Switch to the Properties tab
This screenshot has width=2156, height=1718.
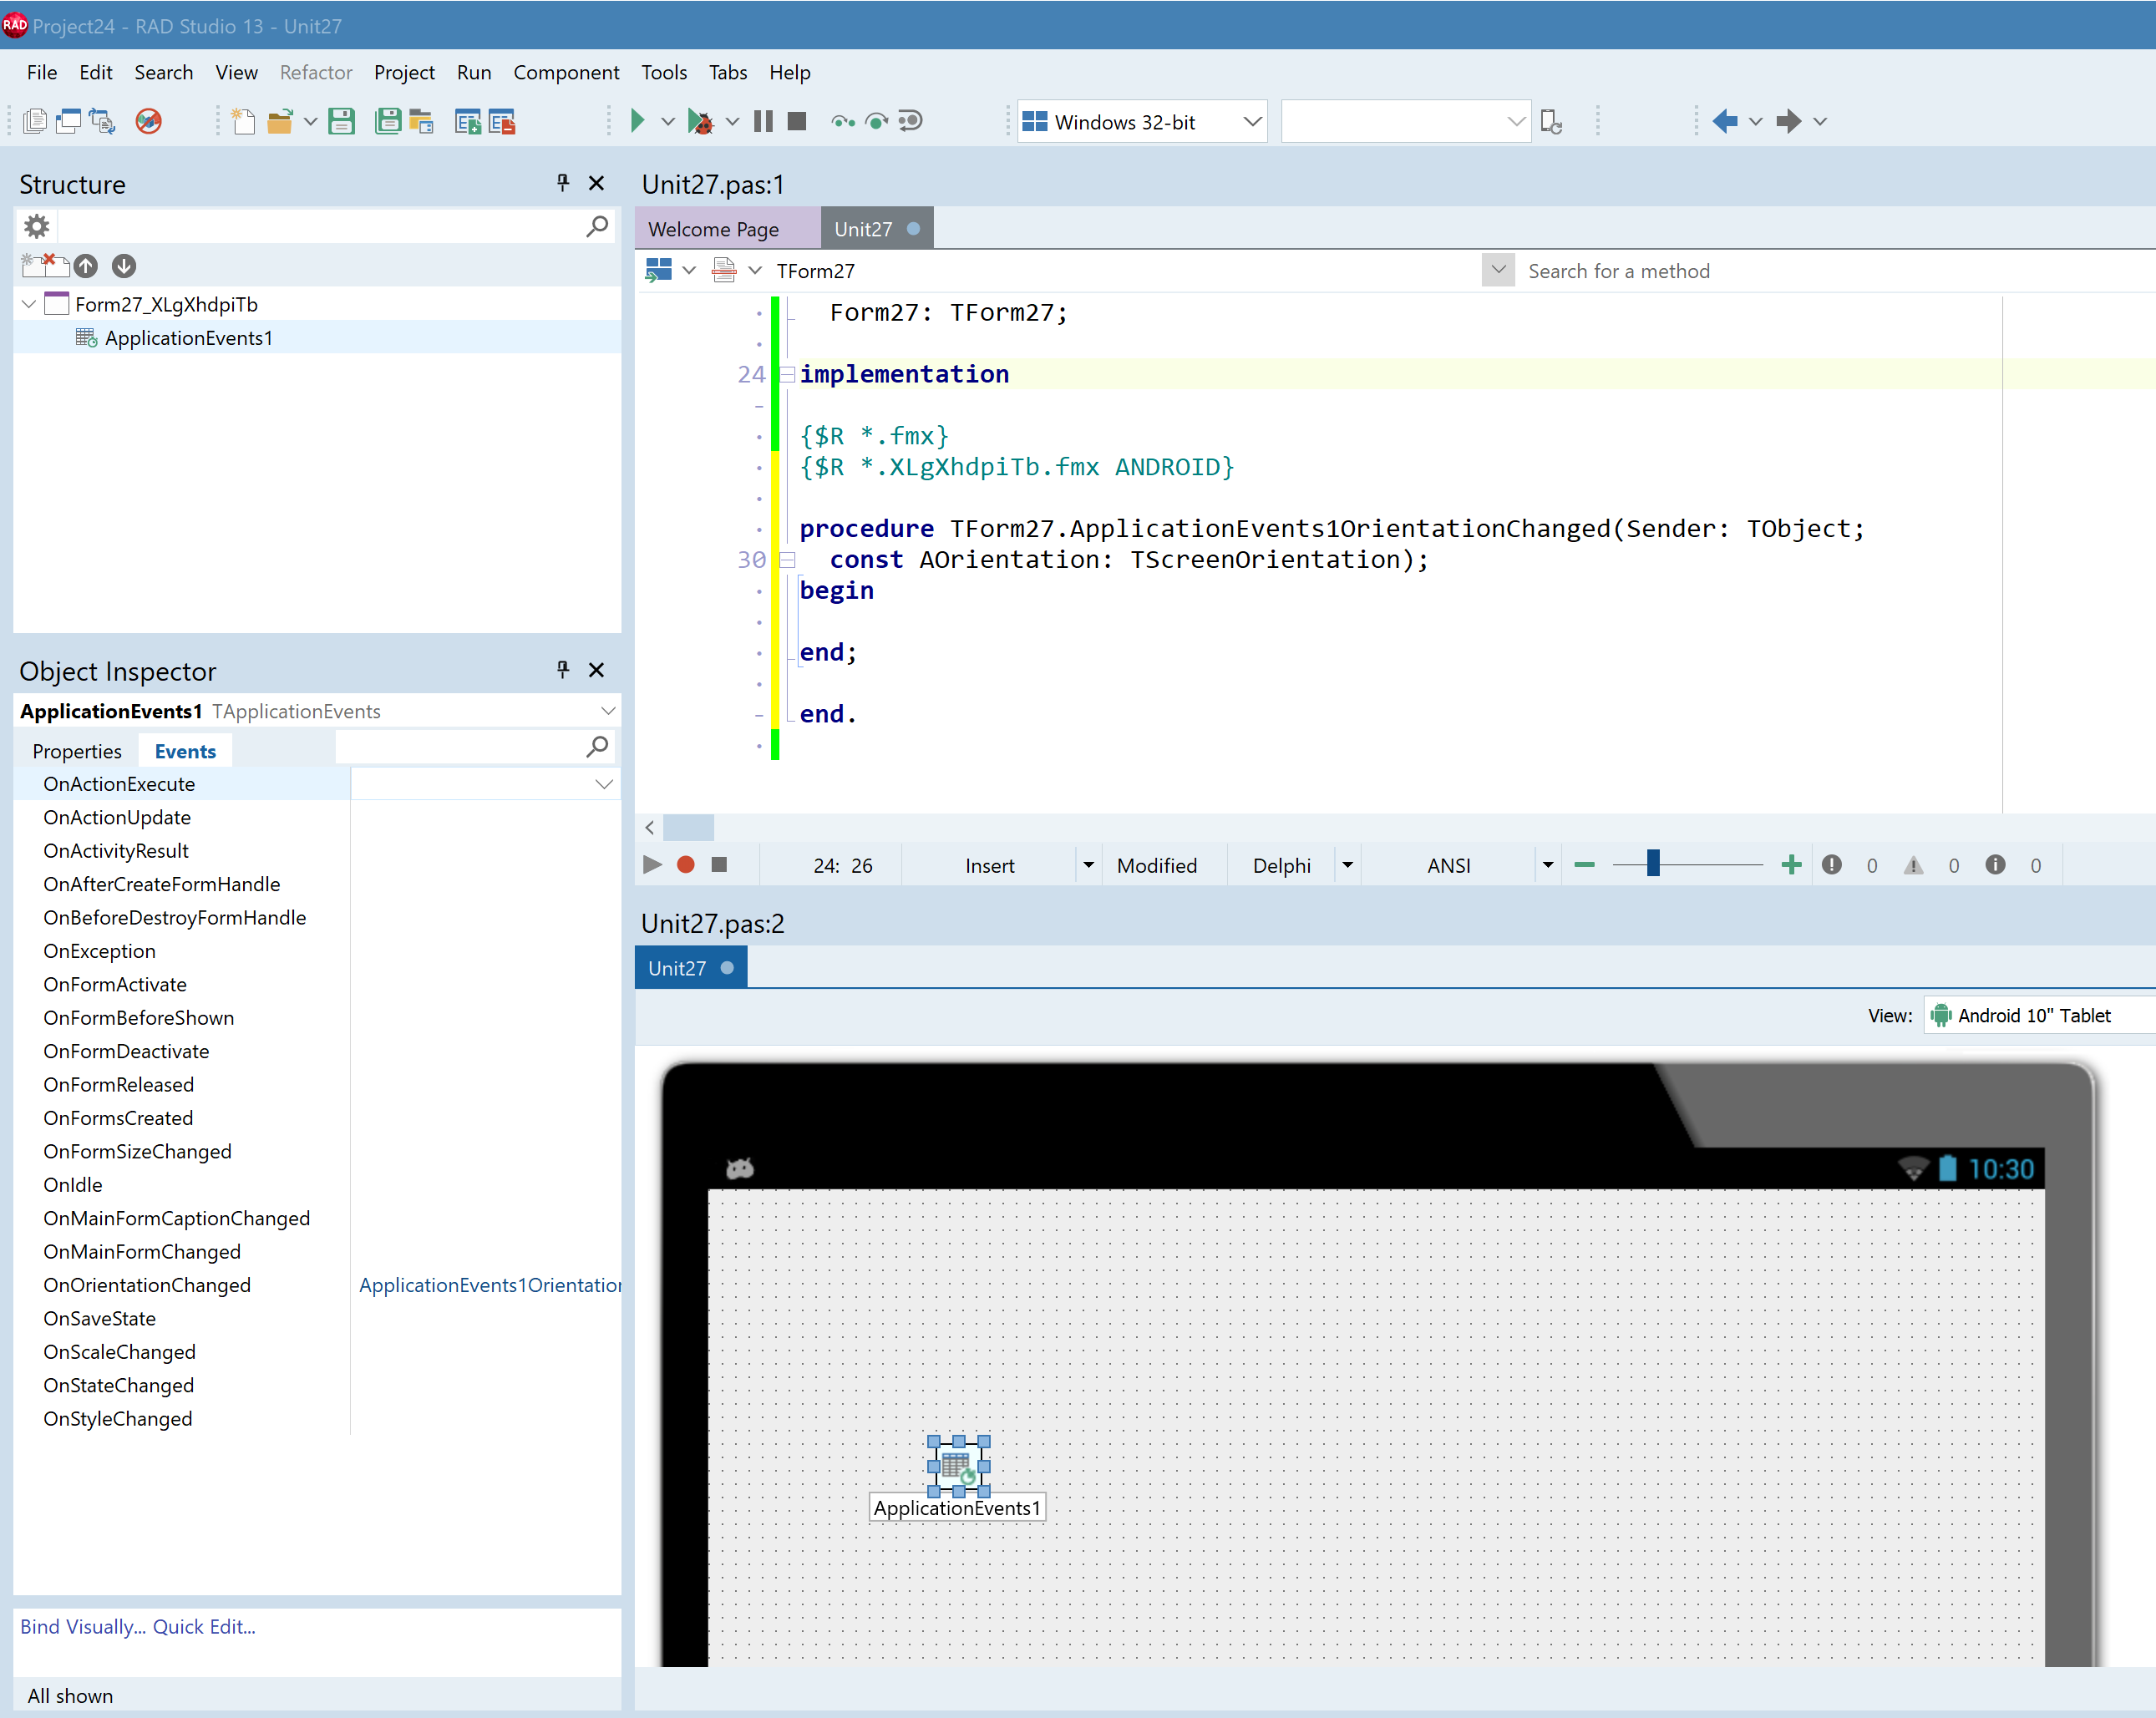click(x=77, y=751)
